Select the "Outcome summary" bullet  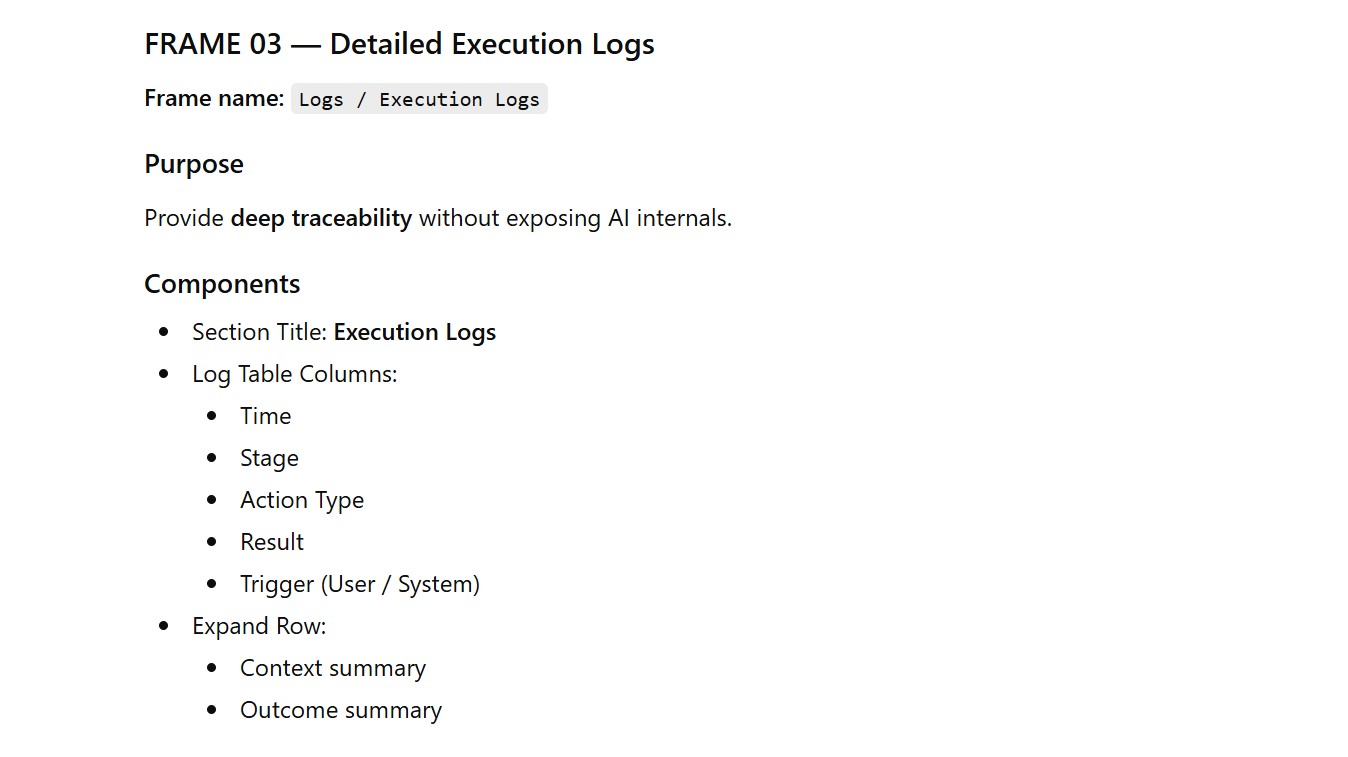click(x=341, y=710)
